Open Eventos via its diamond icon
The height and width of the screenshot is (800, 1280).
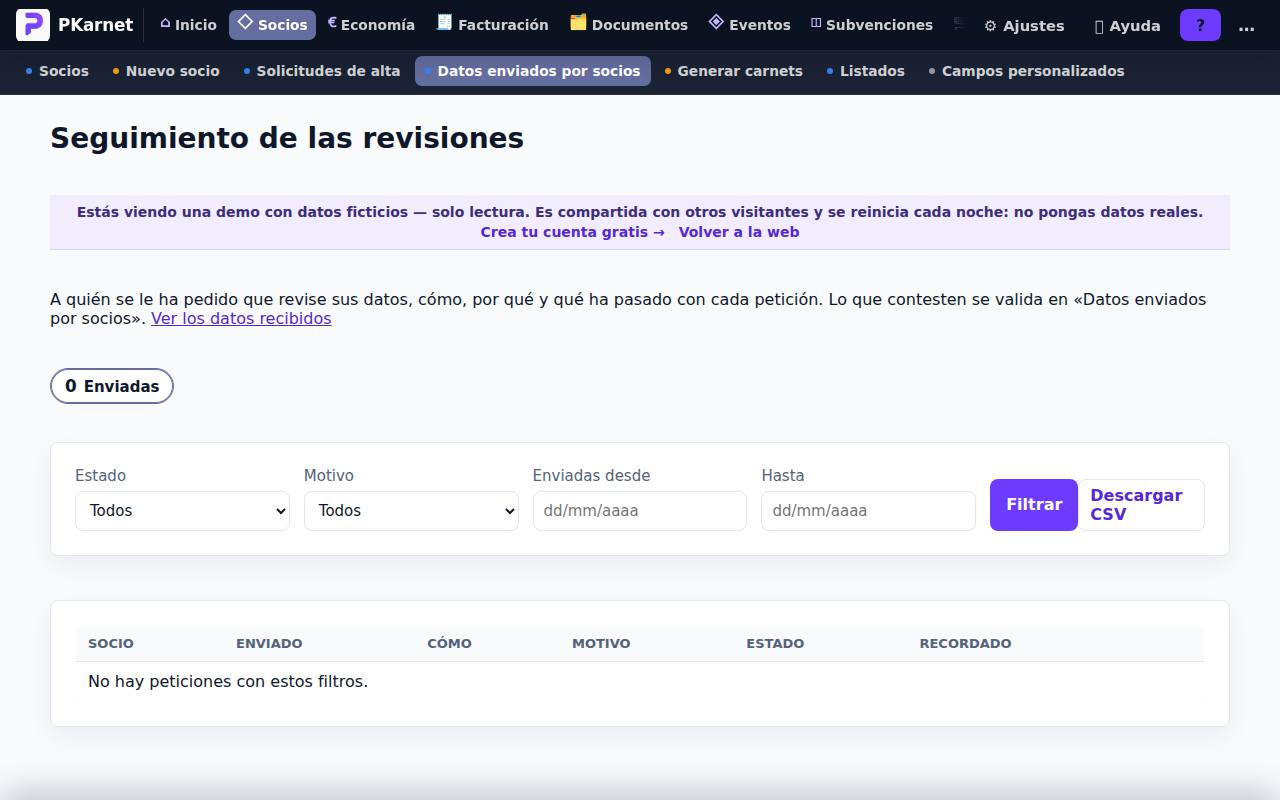(716, 23)
